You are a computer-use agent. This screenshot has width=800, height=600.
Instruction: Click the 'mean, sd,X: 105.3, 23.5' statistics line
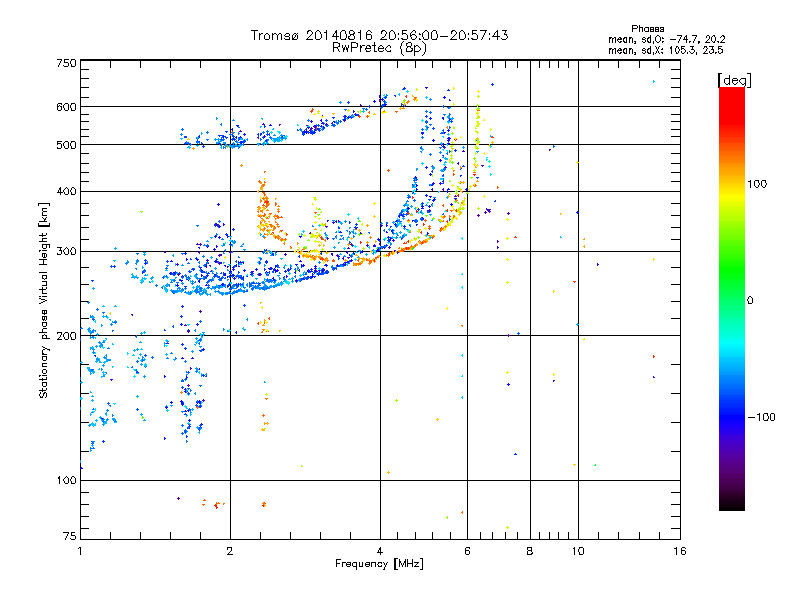point(665,50)
